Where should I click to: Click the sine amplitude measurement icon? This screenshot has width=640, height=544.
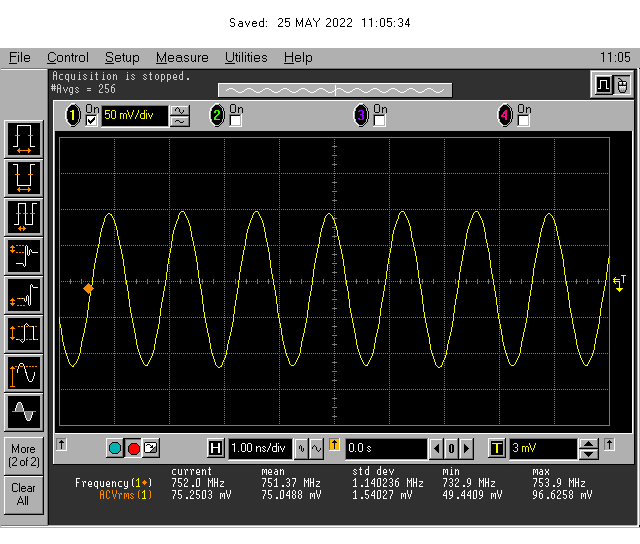[x=23, y=373]
